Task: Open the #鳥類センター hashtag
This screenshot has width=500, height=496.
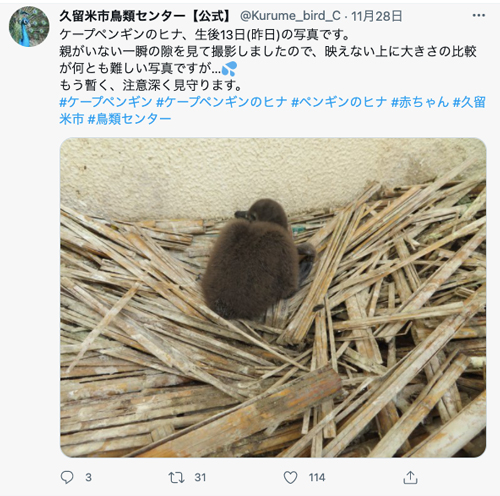Action: click(129, 119)
